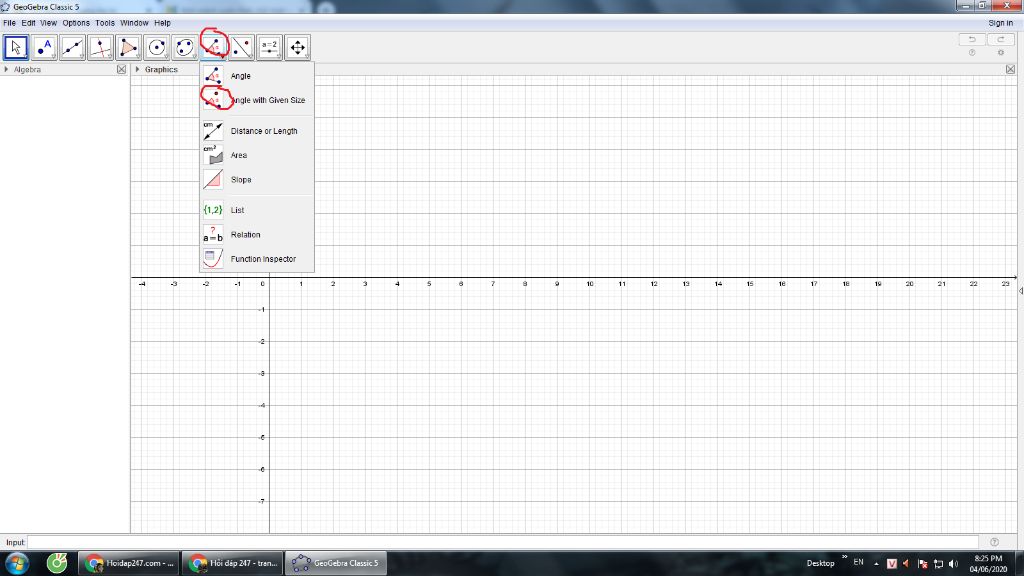Select the Line tool
Image resolution: width=1024 pixels, height=576 pixels.
tap(72, 48)
